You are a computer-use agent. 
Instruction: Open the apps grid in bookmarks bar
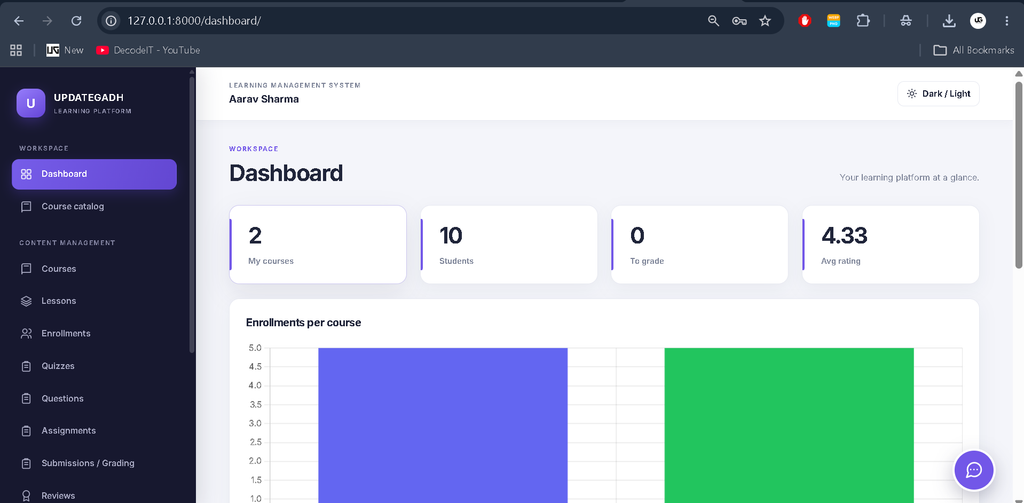coord(16,50)
